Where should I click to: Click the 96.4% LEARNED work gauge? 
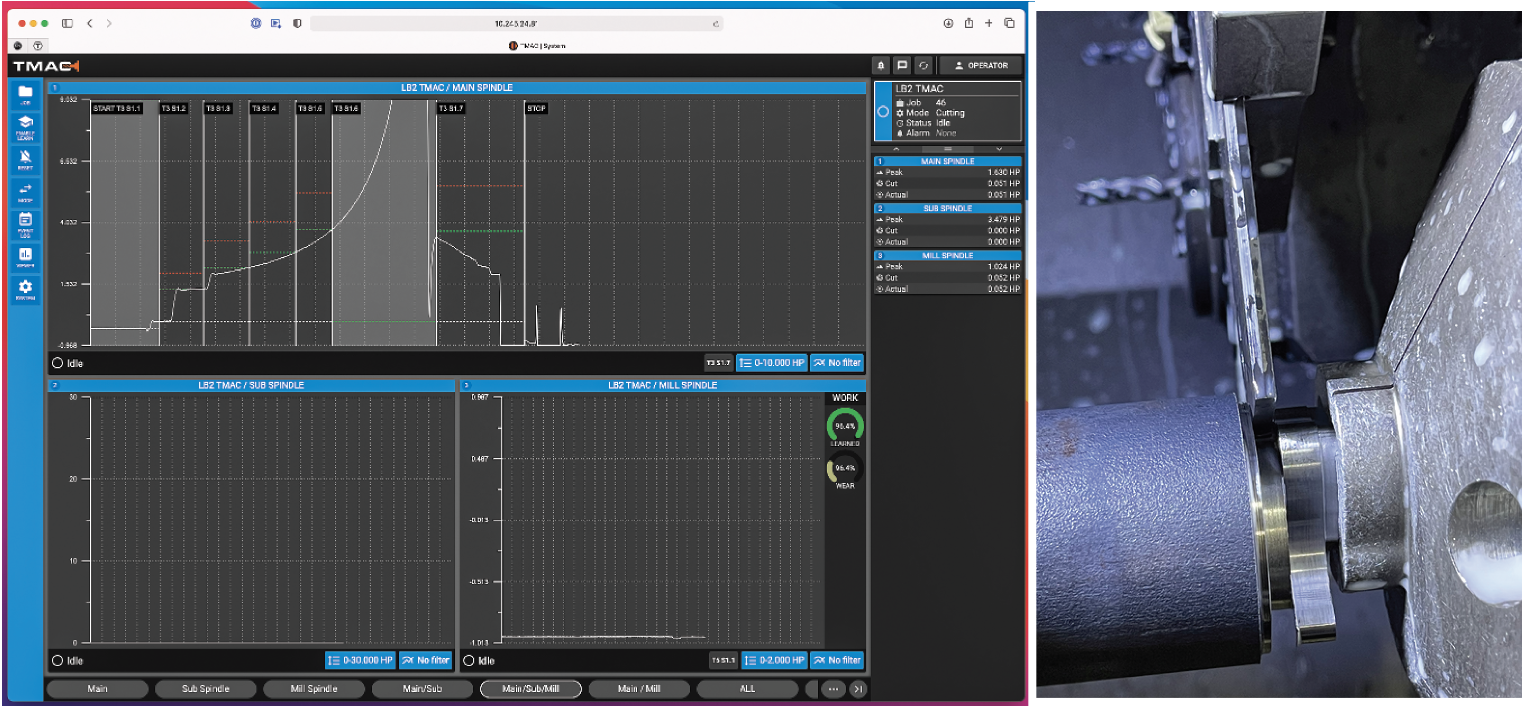(845, 424)
